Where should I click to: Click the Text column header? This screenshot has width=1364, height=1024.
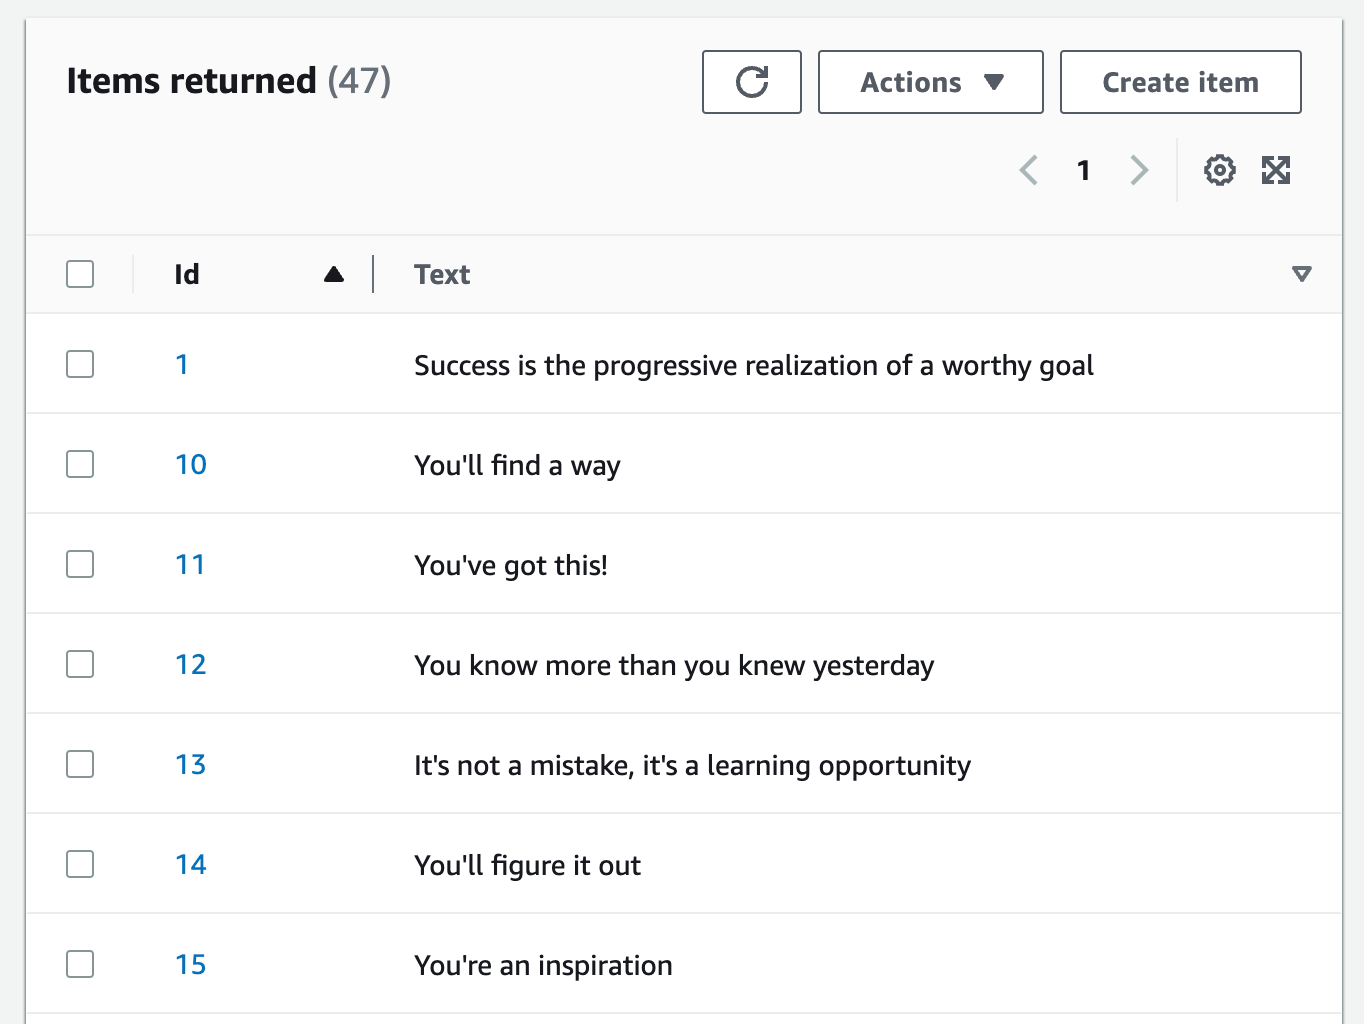pos(442,274)
